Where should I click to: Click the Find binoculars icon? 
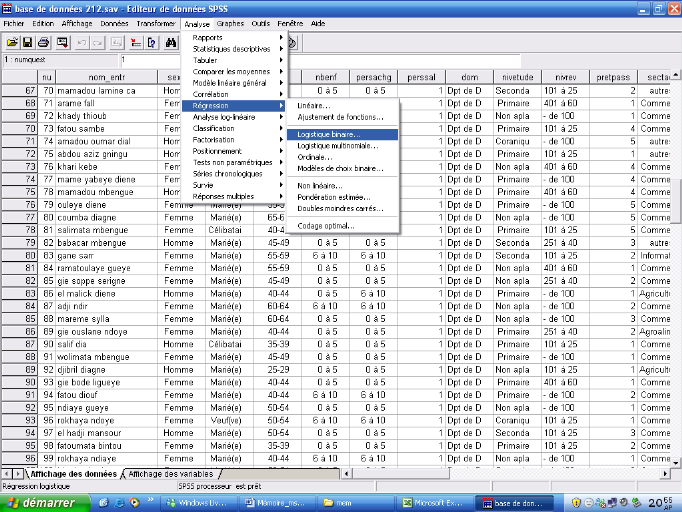pos(171,42)
